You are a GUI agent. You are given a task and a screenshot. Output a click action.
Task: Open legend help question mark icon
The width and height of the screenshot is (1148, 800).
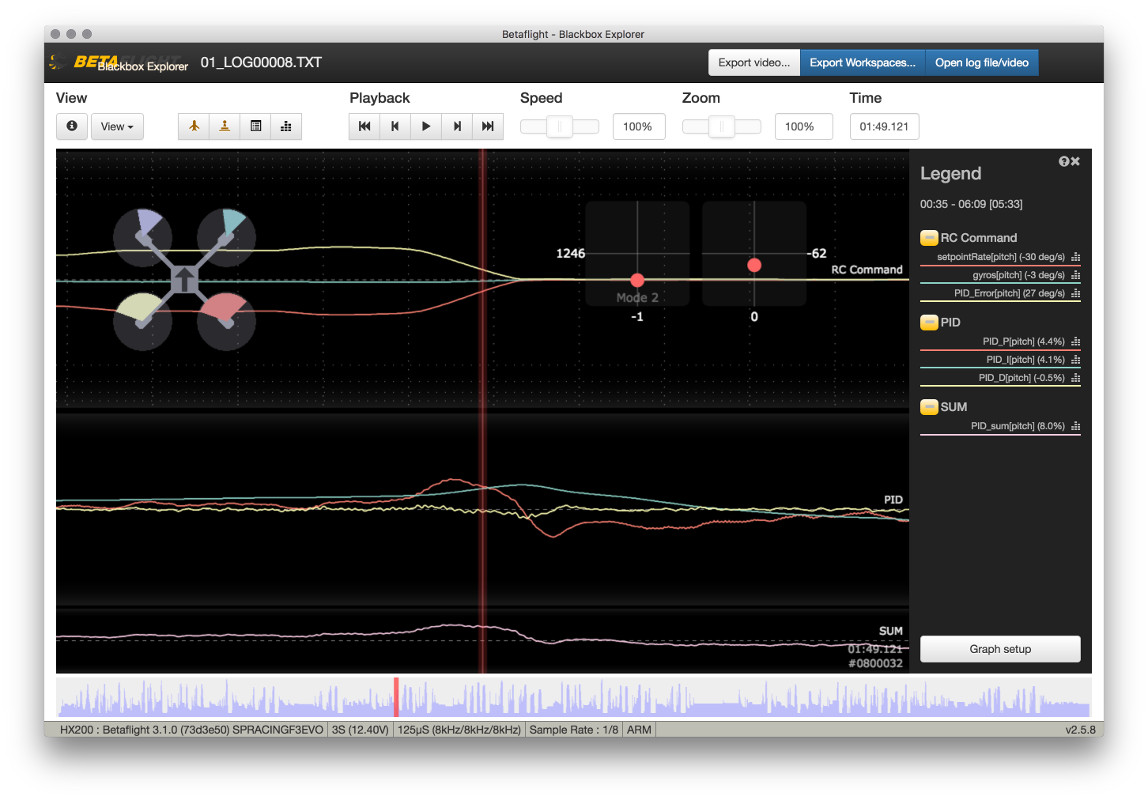(1064, 161)
